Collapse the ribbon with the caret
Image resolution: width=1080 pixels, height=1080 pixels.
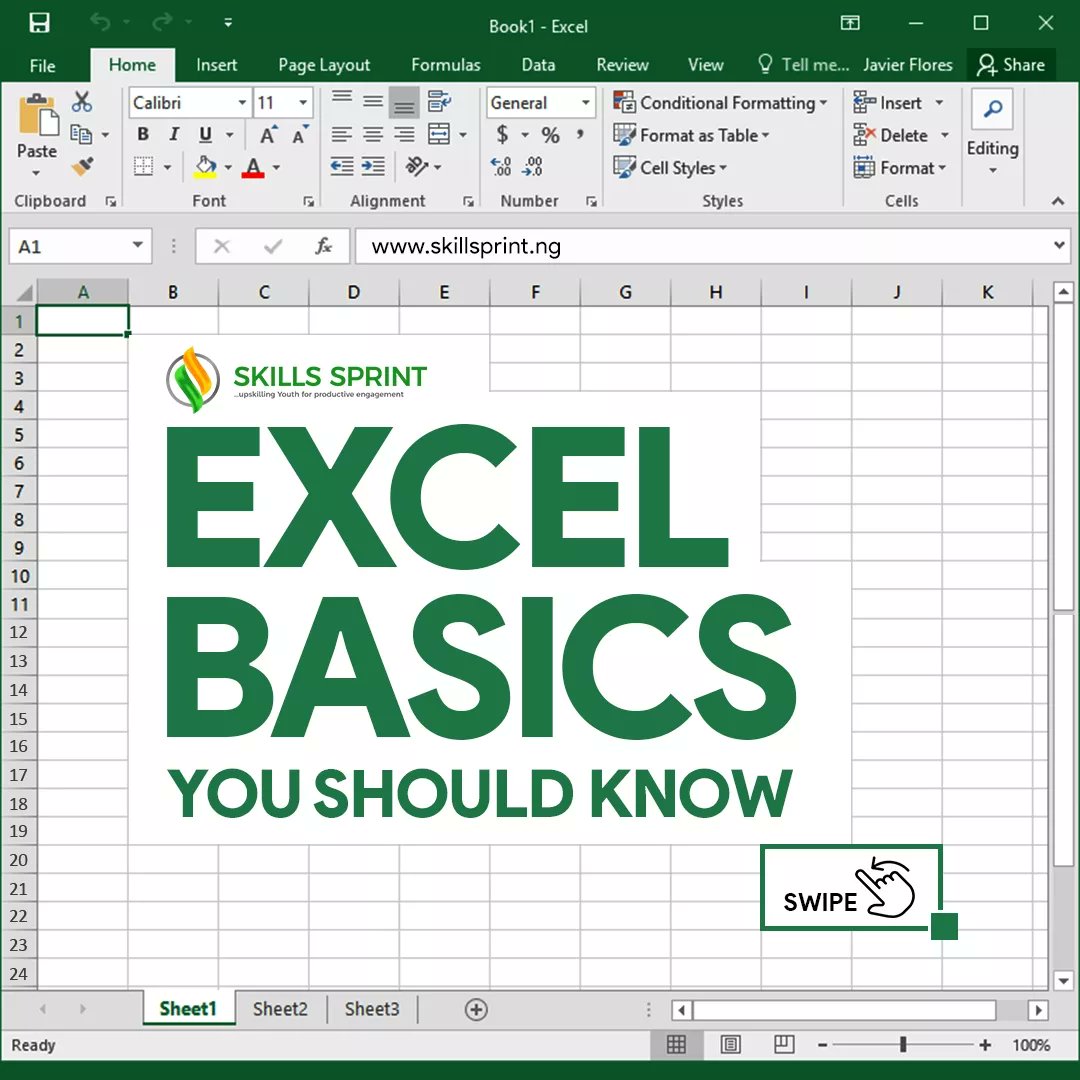(x=1057, y=201)
